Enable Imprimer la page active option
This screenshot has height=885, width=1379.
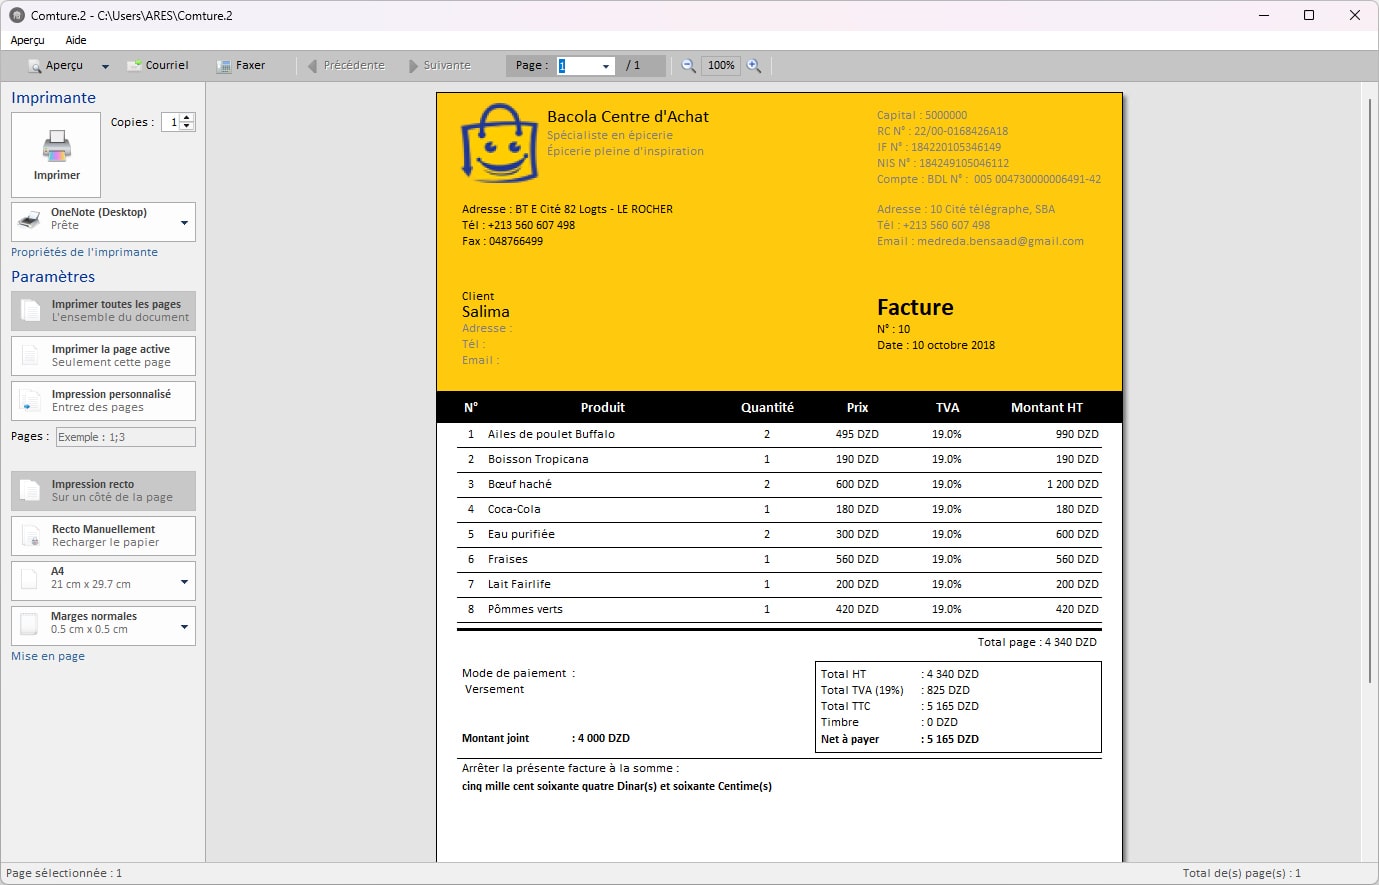(x=103, y=356)
